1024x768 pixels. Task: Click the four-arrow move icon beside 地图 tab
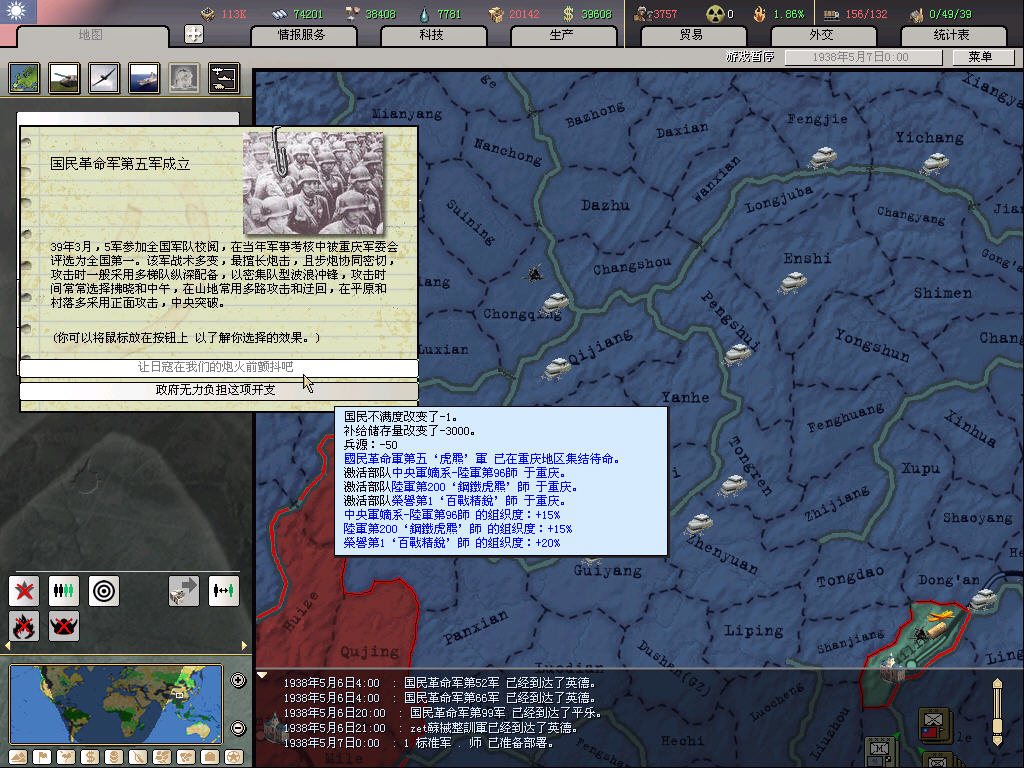[194, 34]
